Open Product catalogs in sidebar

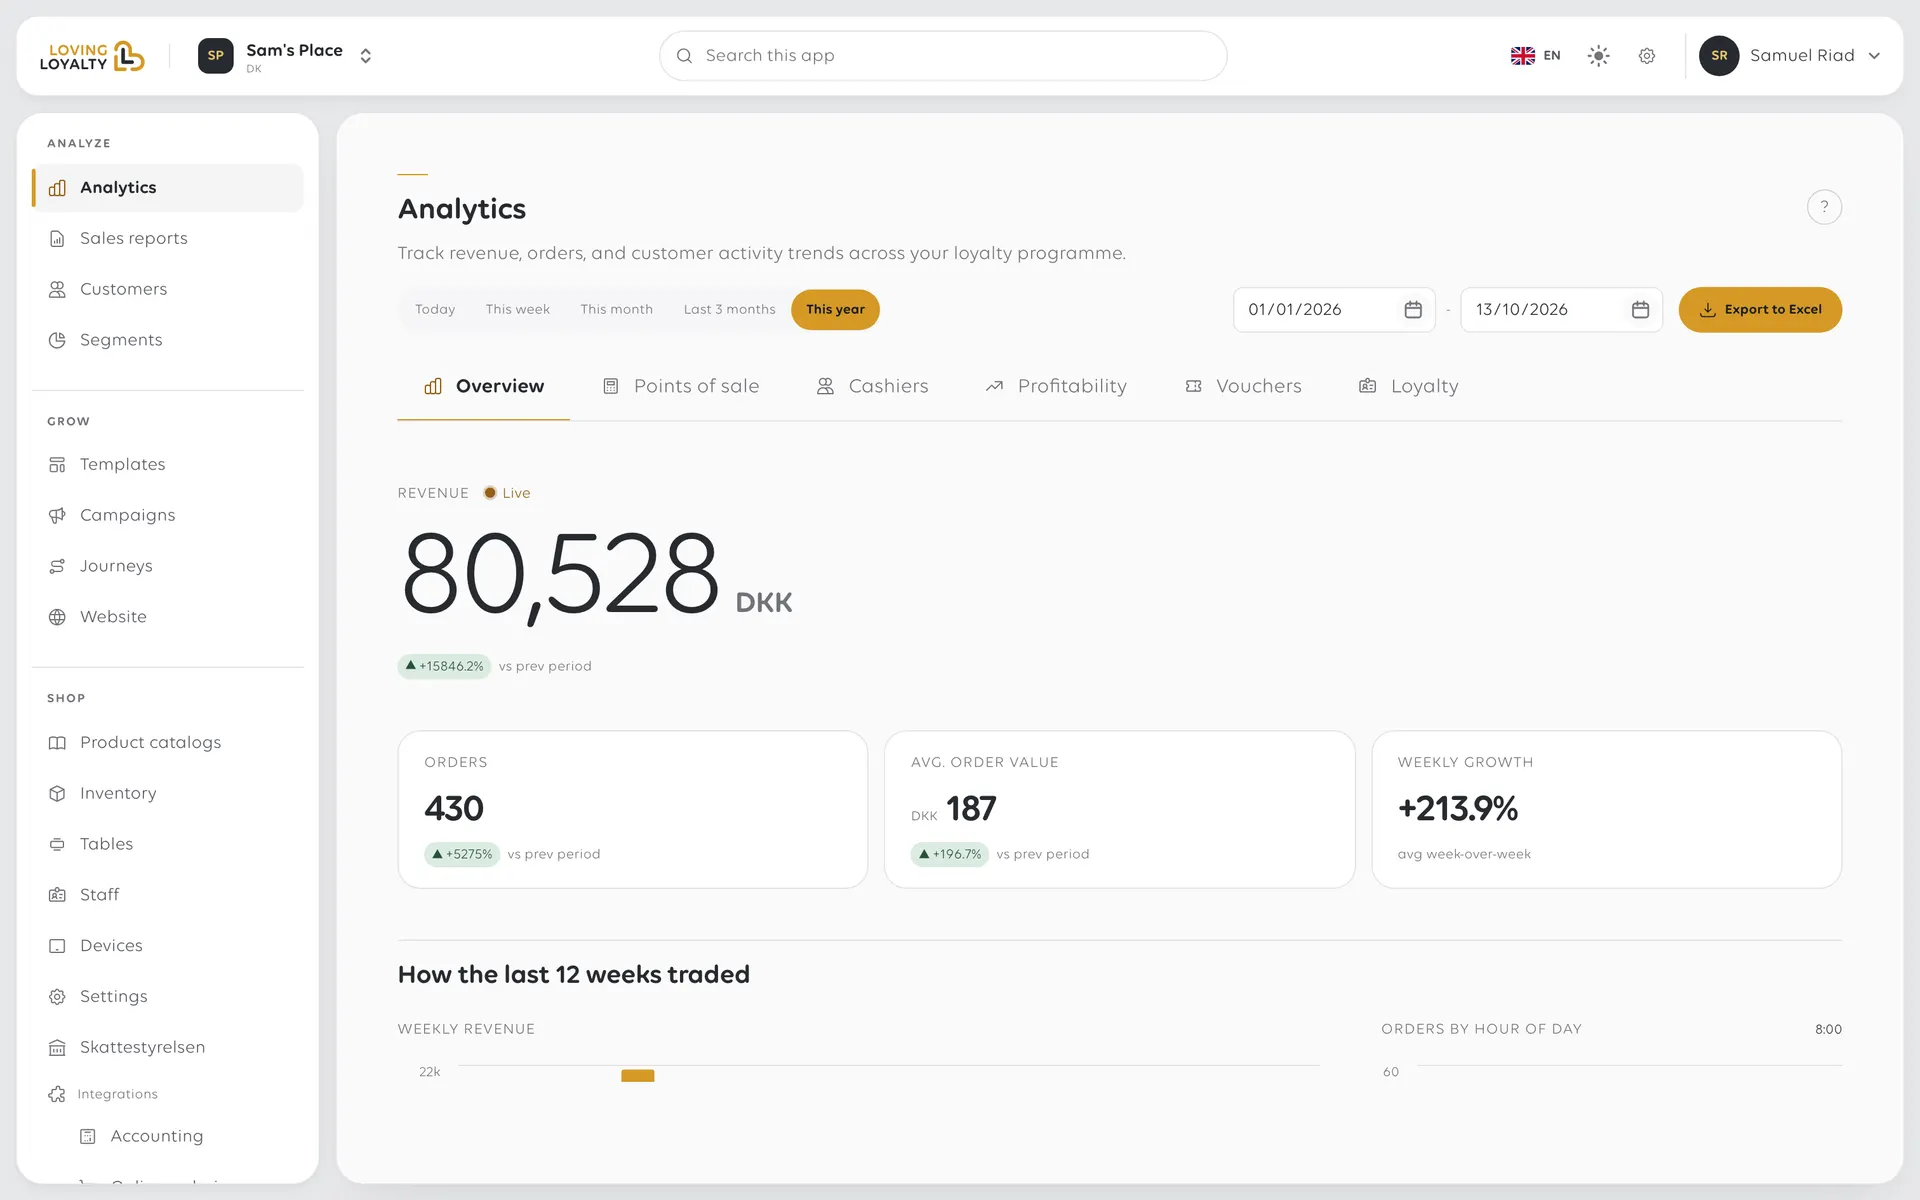[168, 742]
